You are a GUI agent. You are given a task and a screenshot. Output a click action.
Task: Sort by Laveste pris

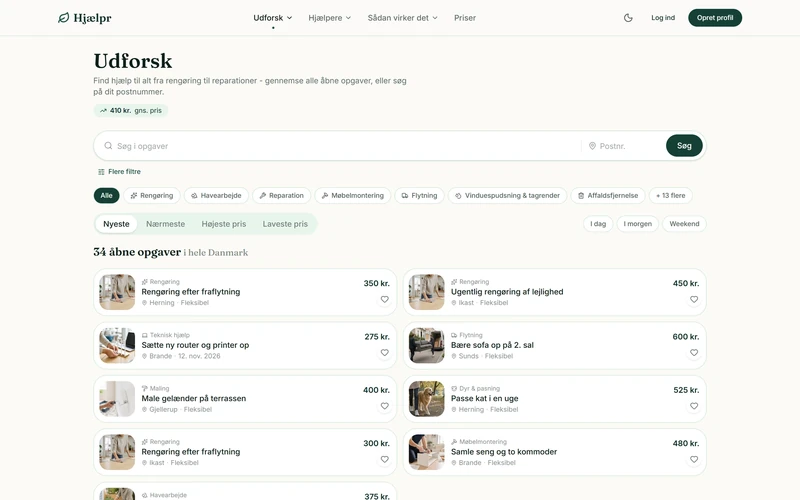(285, 224)
